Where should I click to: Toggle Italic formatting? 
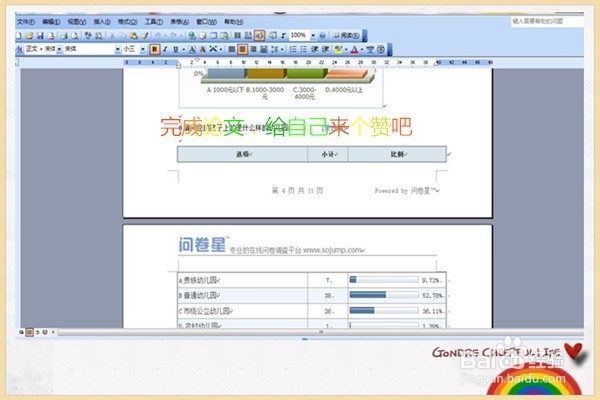(165, 49)
